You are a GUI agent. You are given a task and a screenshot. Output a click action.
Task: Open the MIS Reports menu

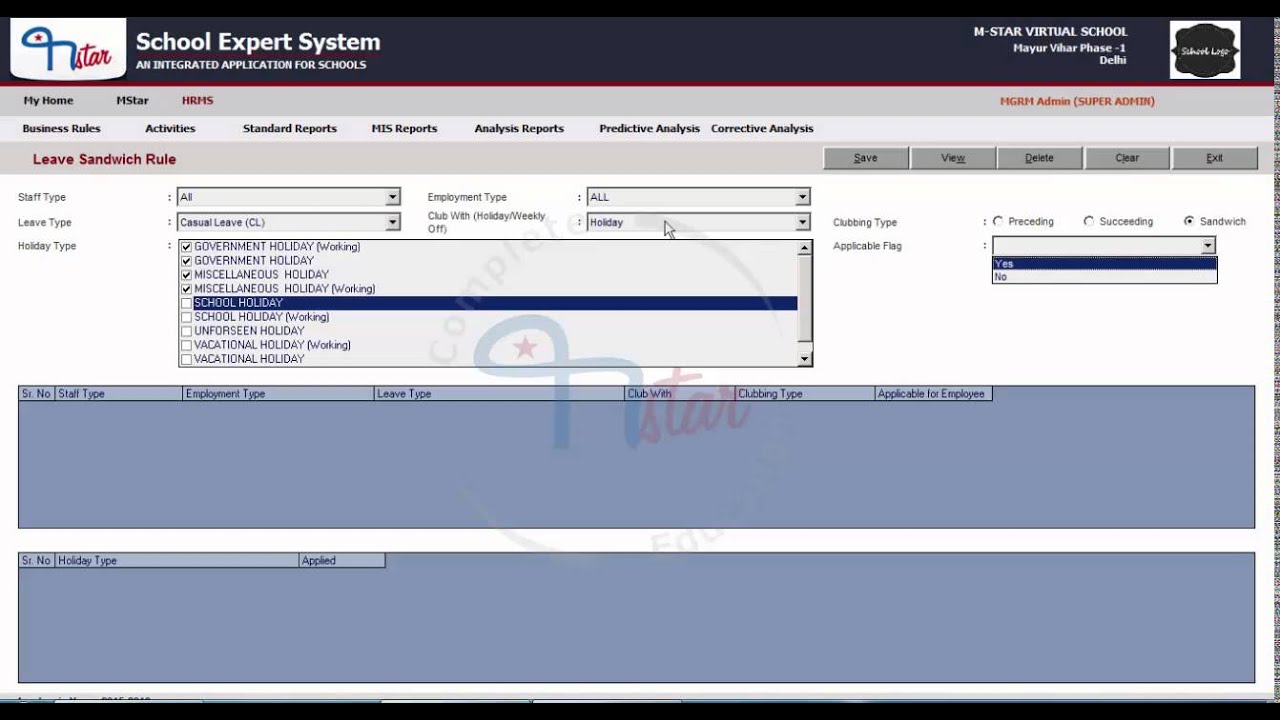pyautogui.click(x=404, y=129)
